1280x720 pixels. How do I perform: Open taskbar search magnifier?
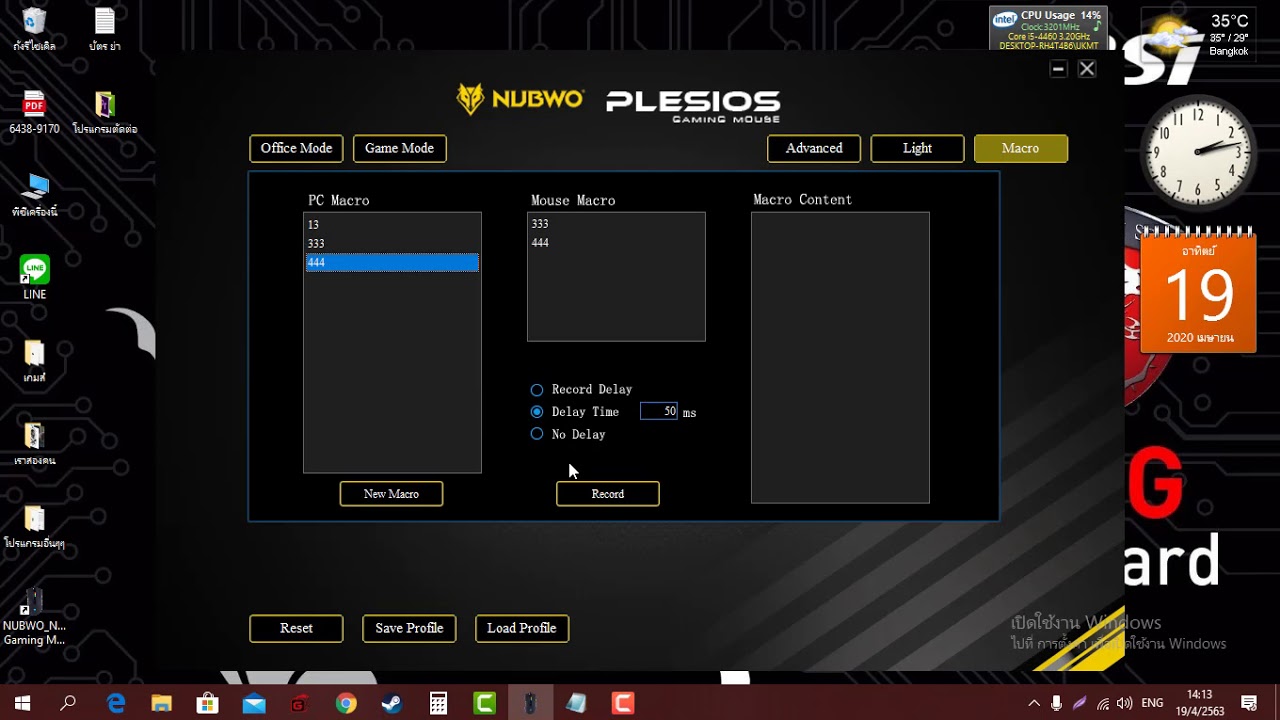[x=68, y=703]
